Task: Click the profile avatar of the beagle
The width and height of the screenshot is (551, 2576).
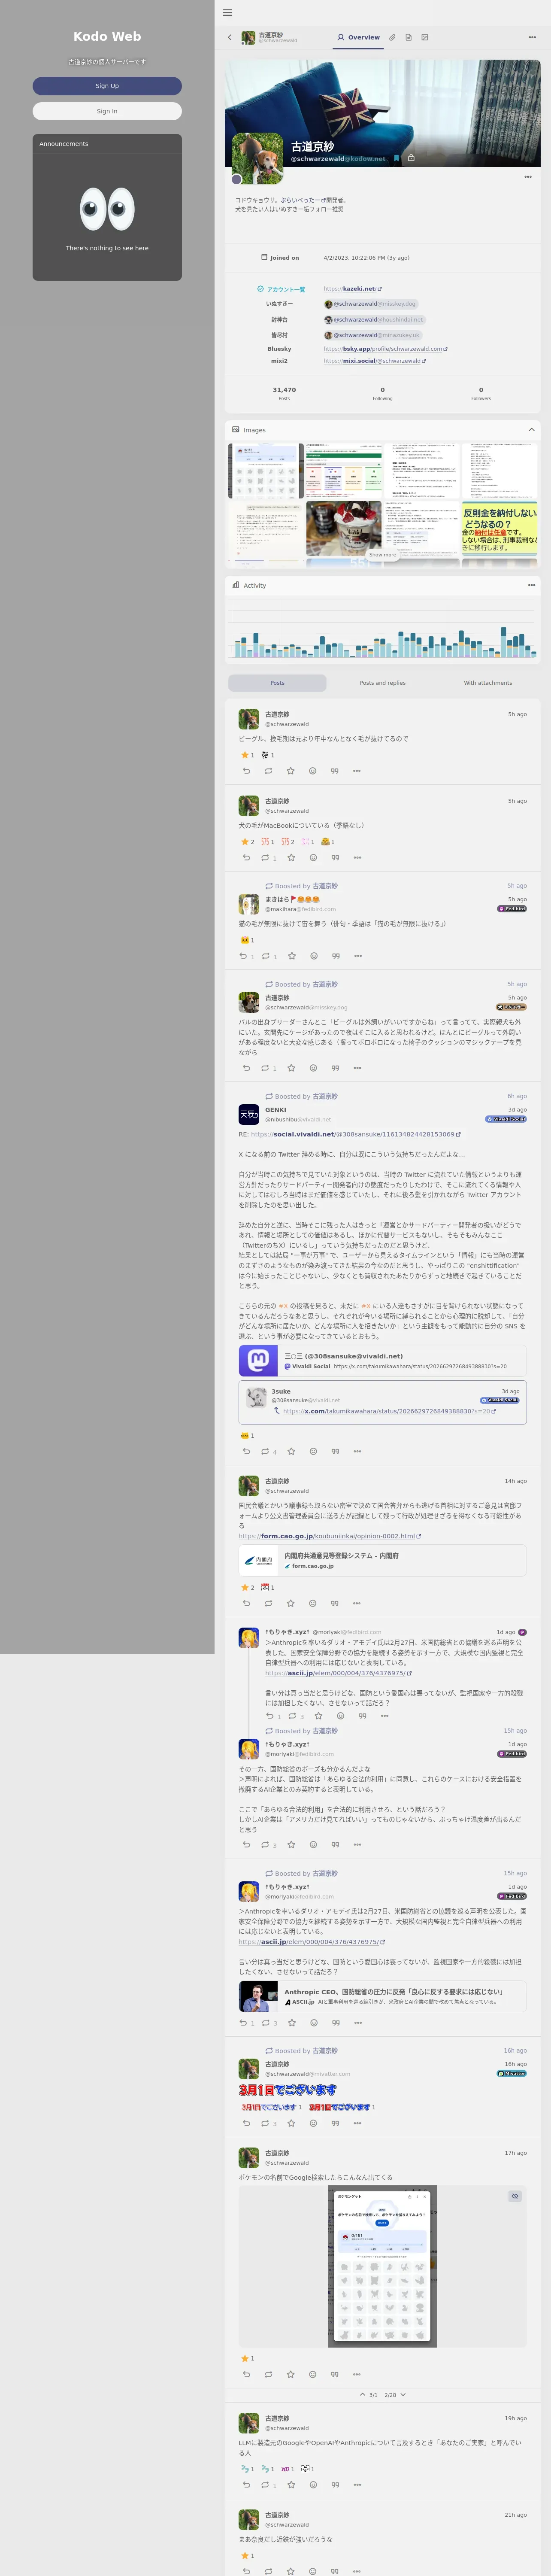Action: pyautogui.click(x=257, y=159)
